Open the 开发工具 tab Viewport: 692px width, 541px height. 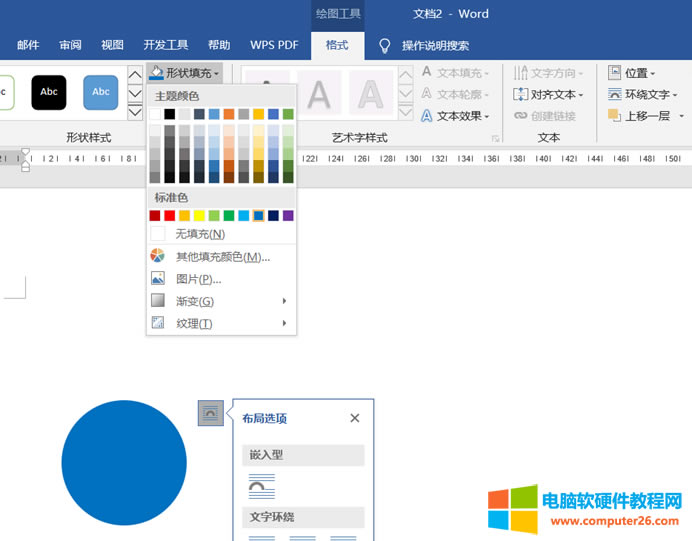pyautogui.click(x=165, y=45)
